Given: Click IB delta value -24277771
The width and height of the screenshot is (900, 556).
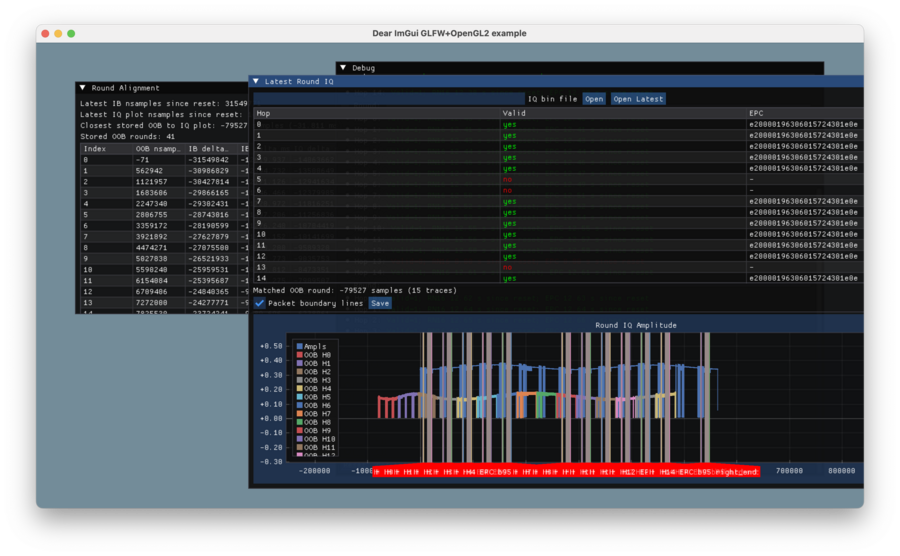Looking at the screenshot, I should (208, 303).
